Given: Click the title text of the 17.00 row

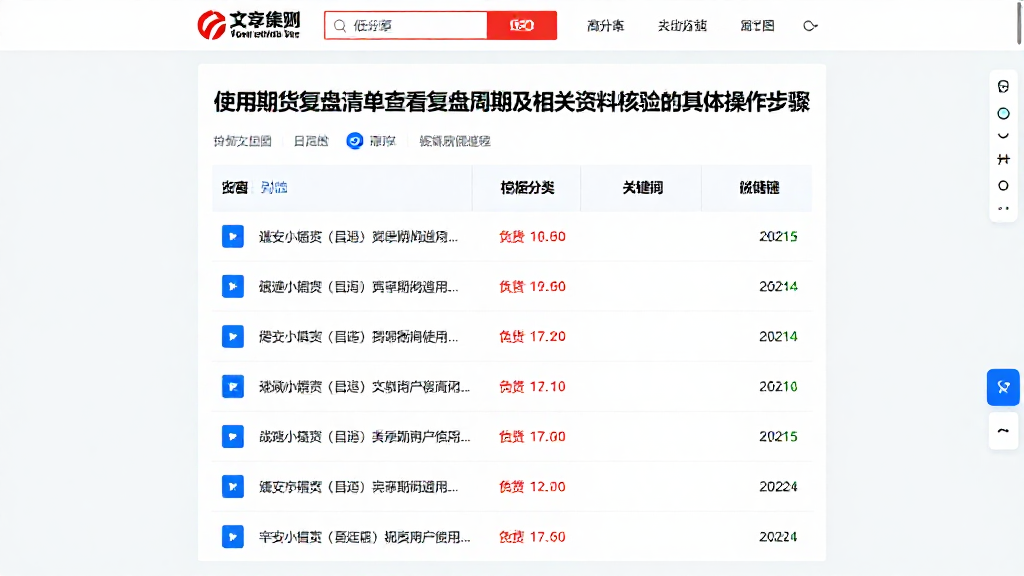Looking at the screenshot, I should [364, 437].
